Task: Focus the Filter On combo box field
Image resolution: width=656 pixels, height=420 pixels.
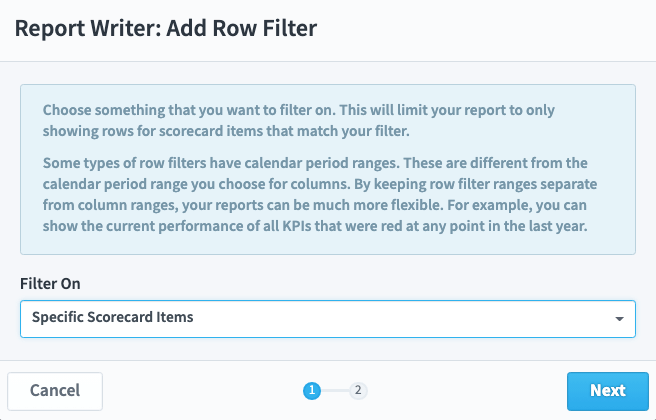Action: [328, 319]
